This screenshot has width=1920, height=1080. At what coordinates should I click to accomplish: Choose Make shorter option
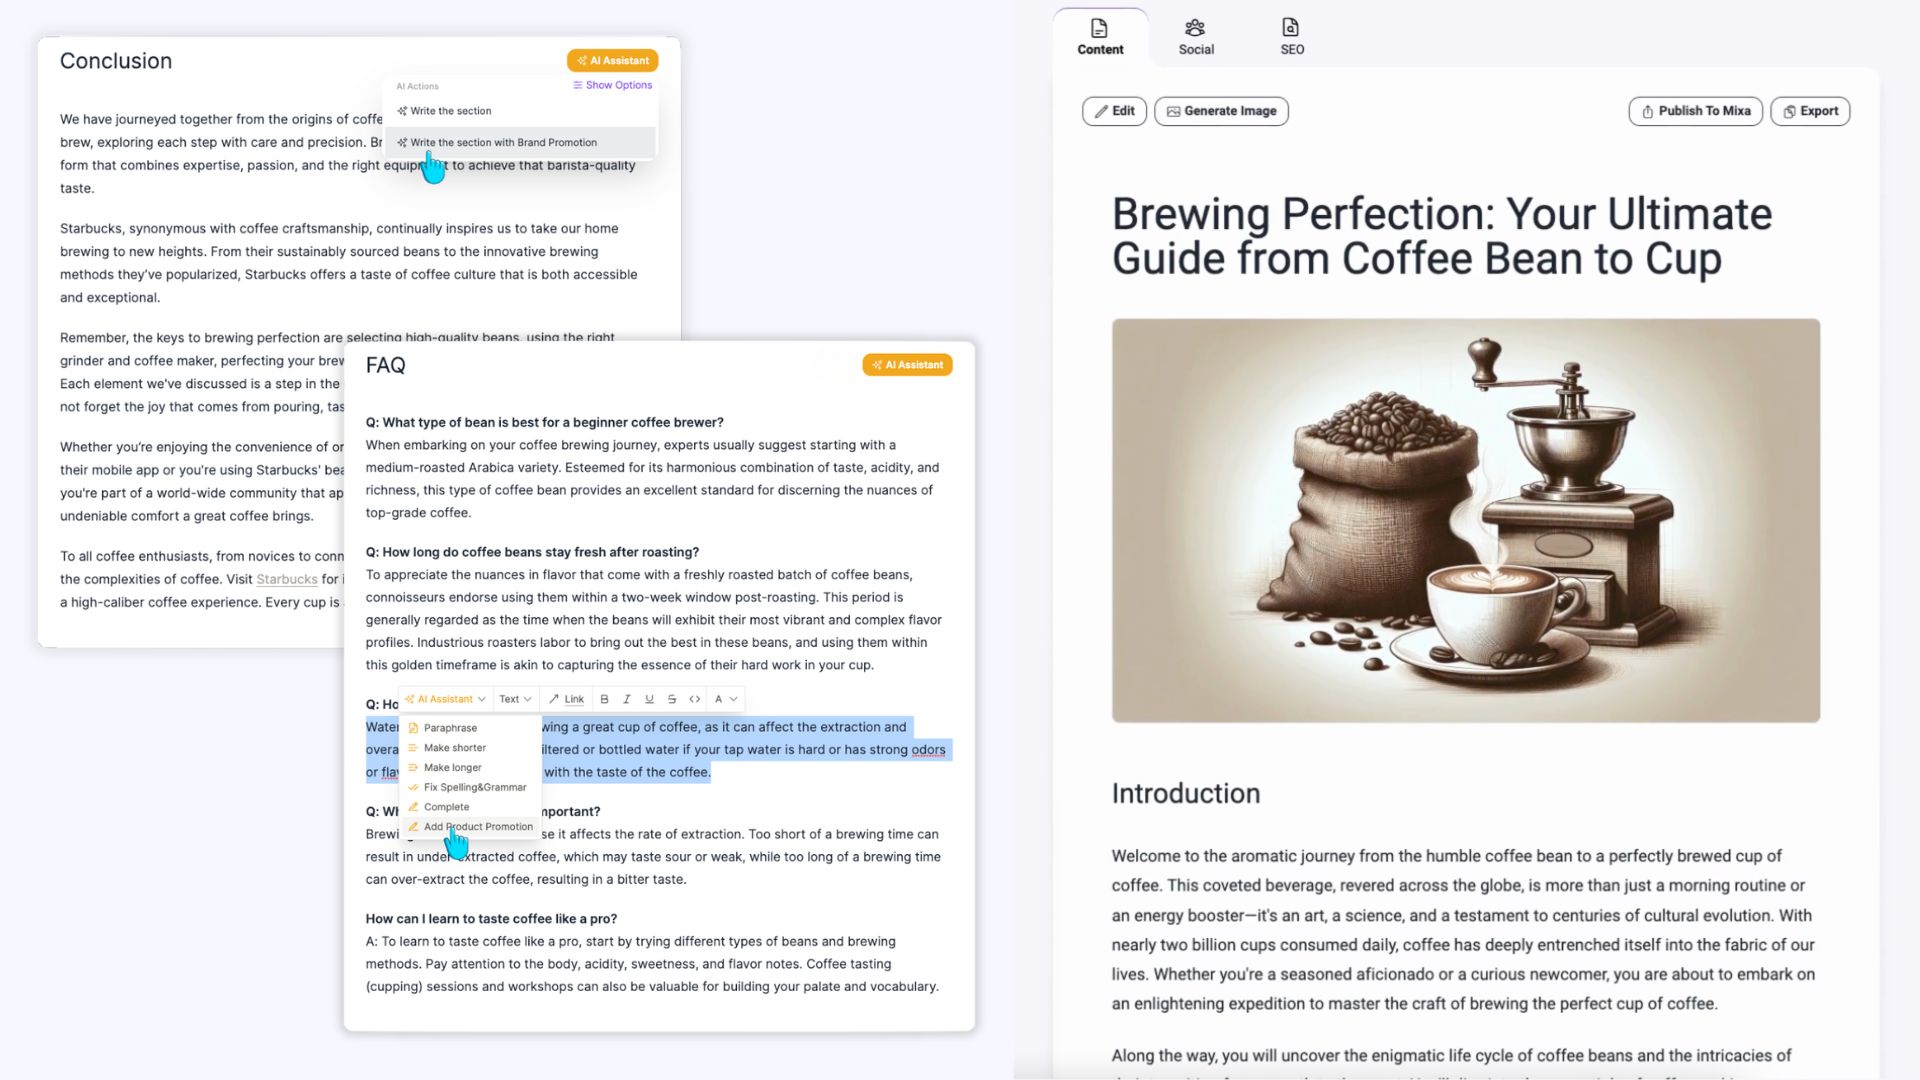pos(454,748)
